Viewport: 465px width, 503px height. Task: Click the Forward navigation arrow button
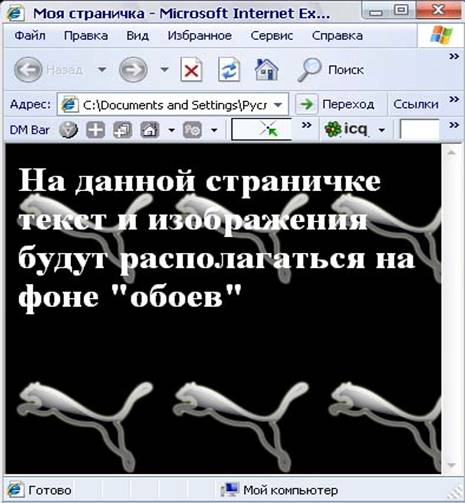pos(133,69)
